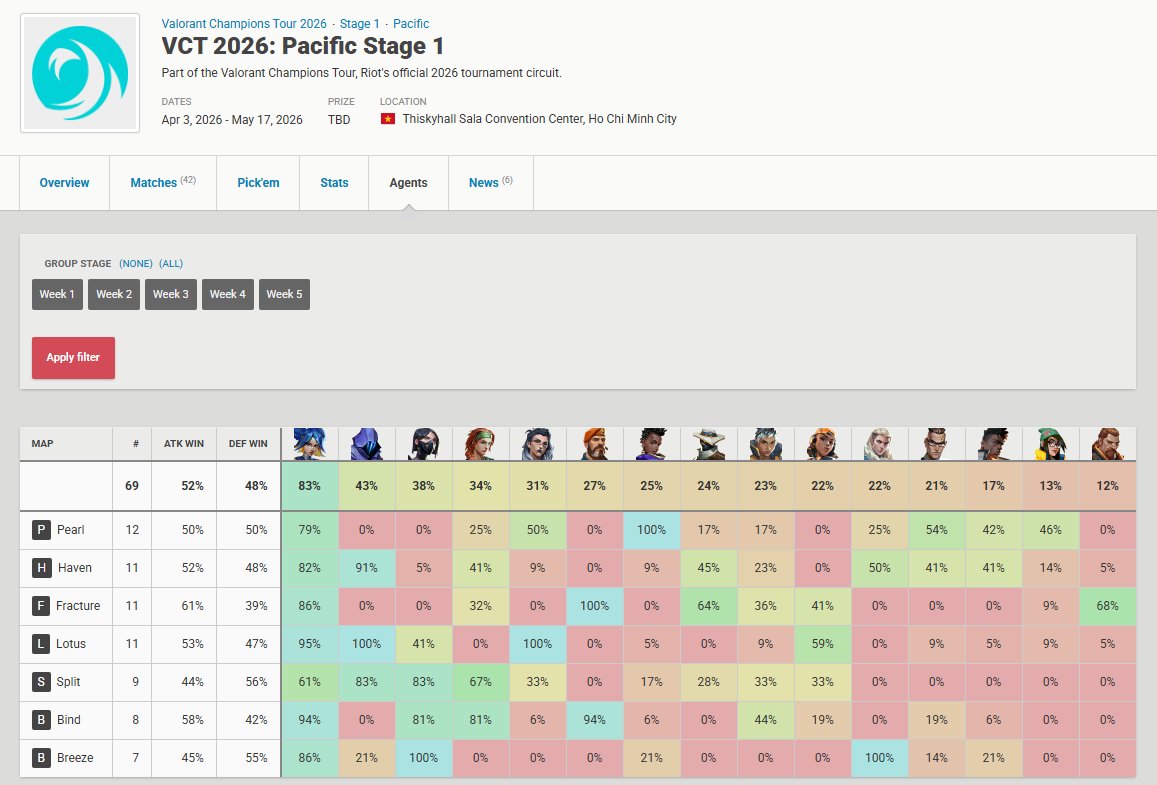Click the ATK WIN column header
Image resolution: width=1157 pixels, height=785 pixels.
(184, 443)
